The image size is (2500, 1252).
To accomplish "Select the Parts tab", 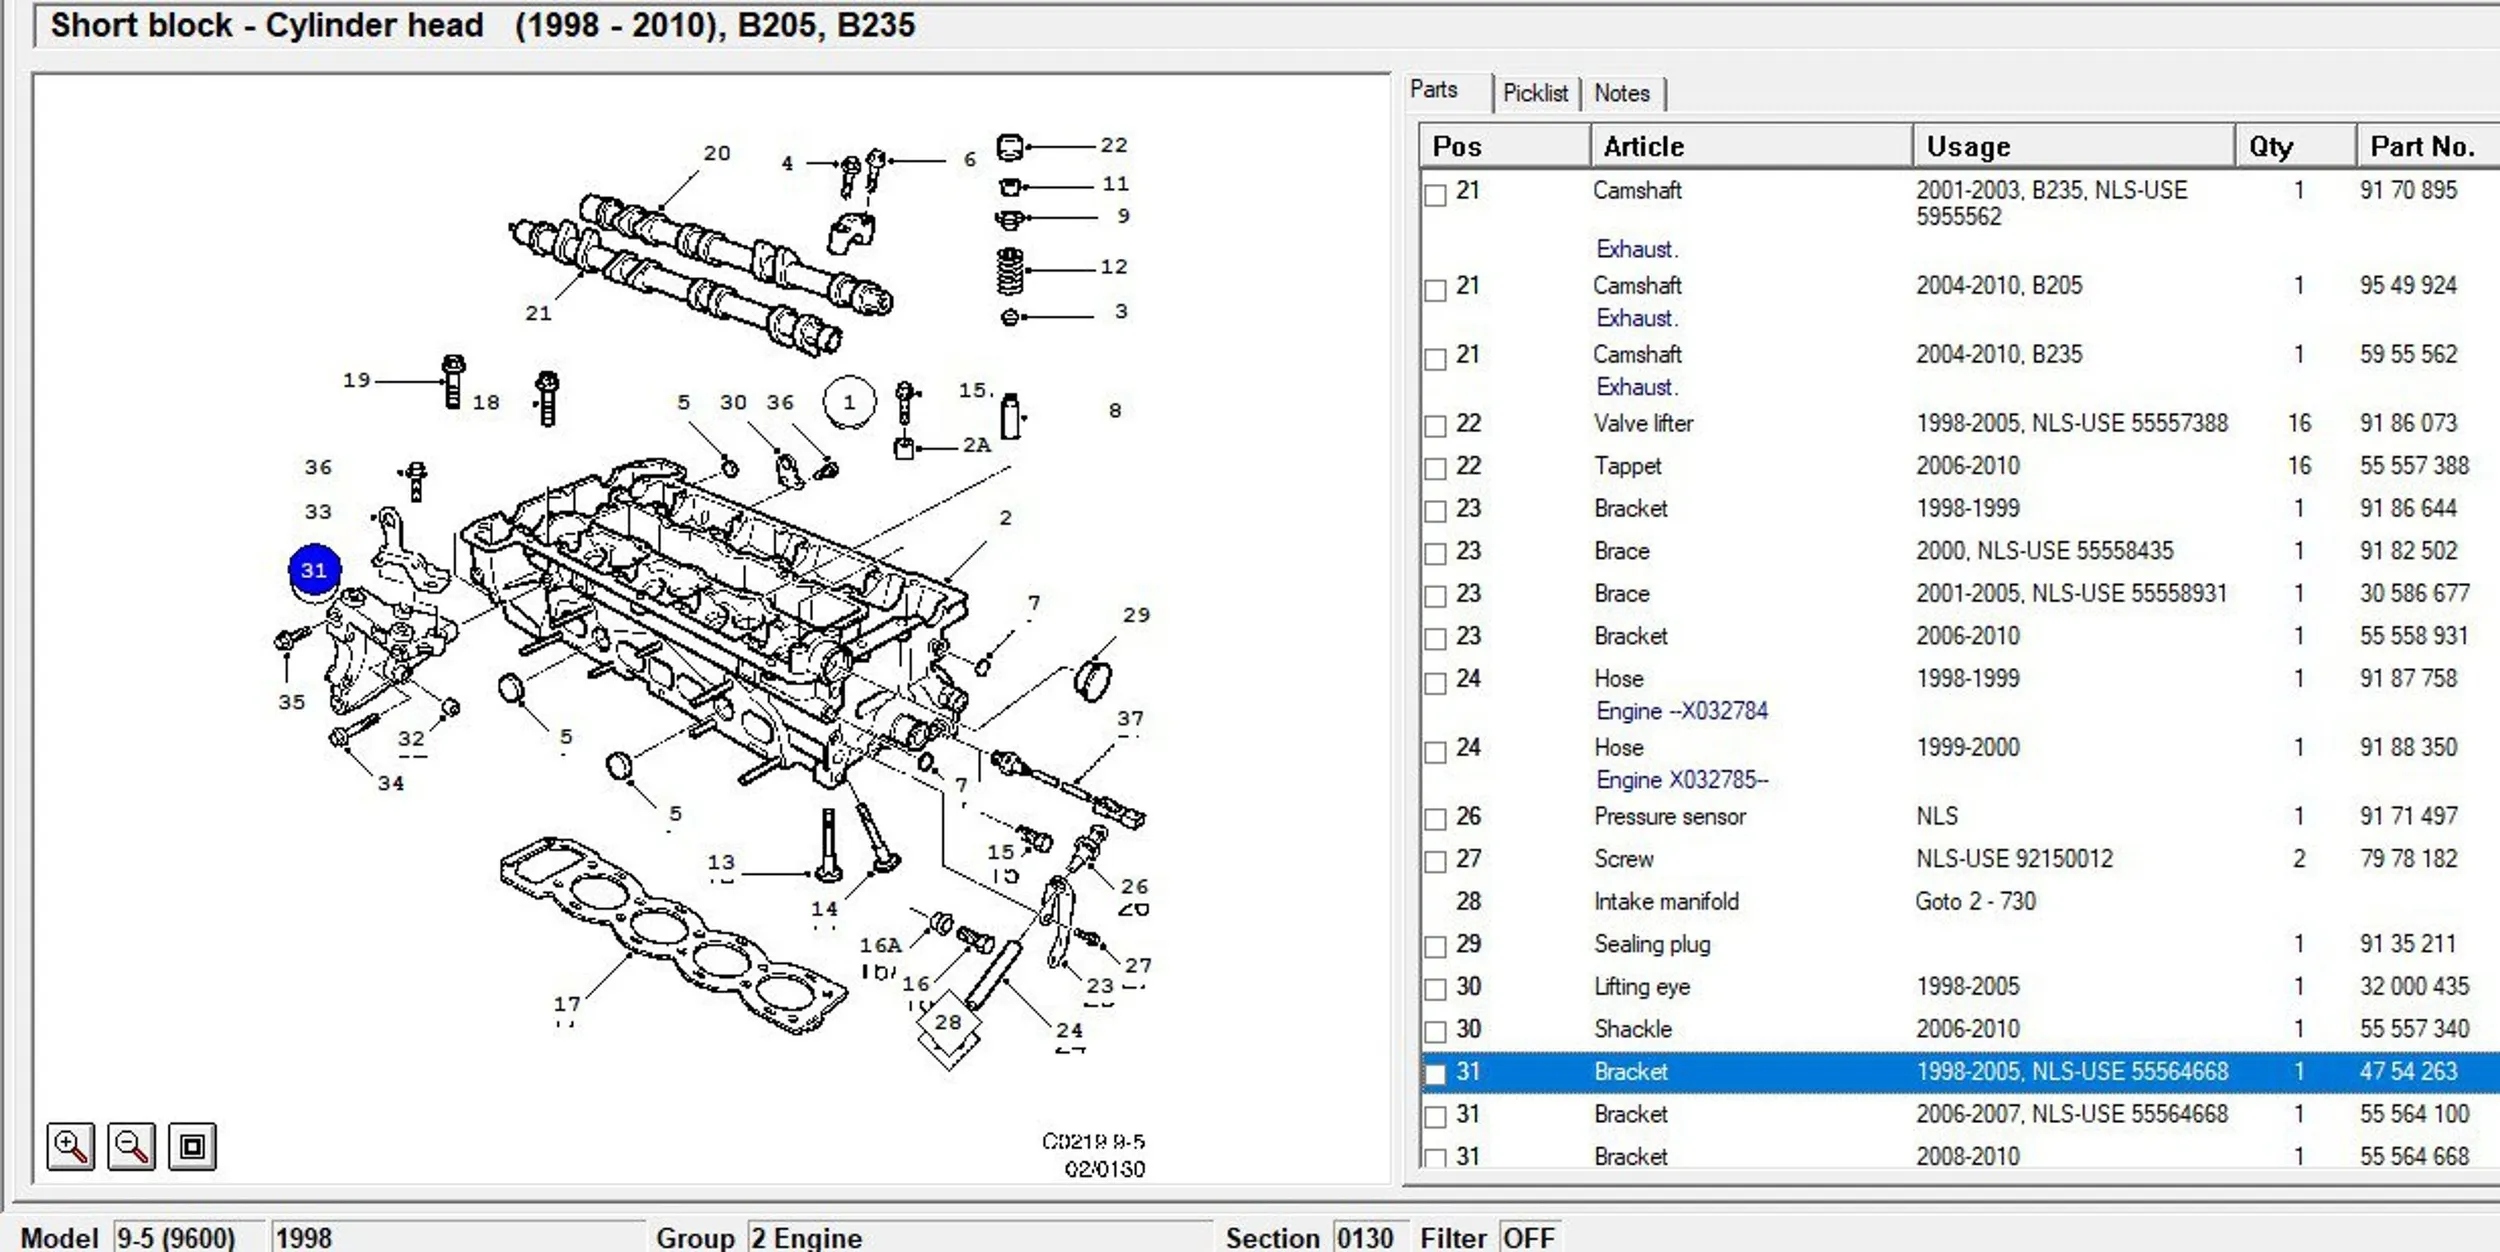I will pyautogui.click(x=1434, y=90).
